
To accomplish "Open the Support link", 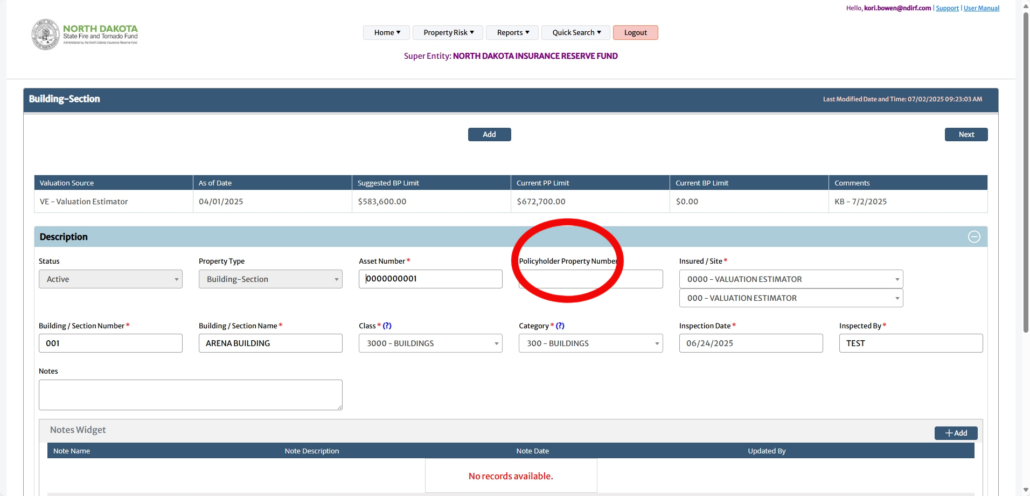I will point(946,8).
